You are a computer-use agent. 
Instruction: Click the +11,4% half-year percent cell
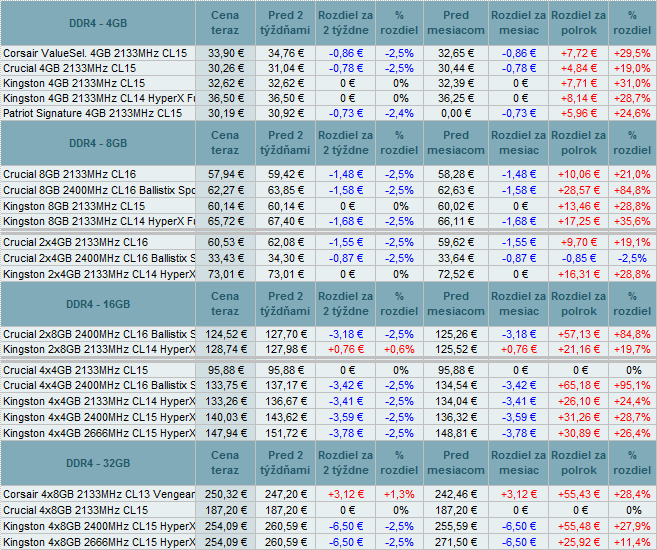(632, 542)
